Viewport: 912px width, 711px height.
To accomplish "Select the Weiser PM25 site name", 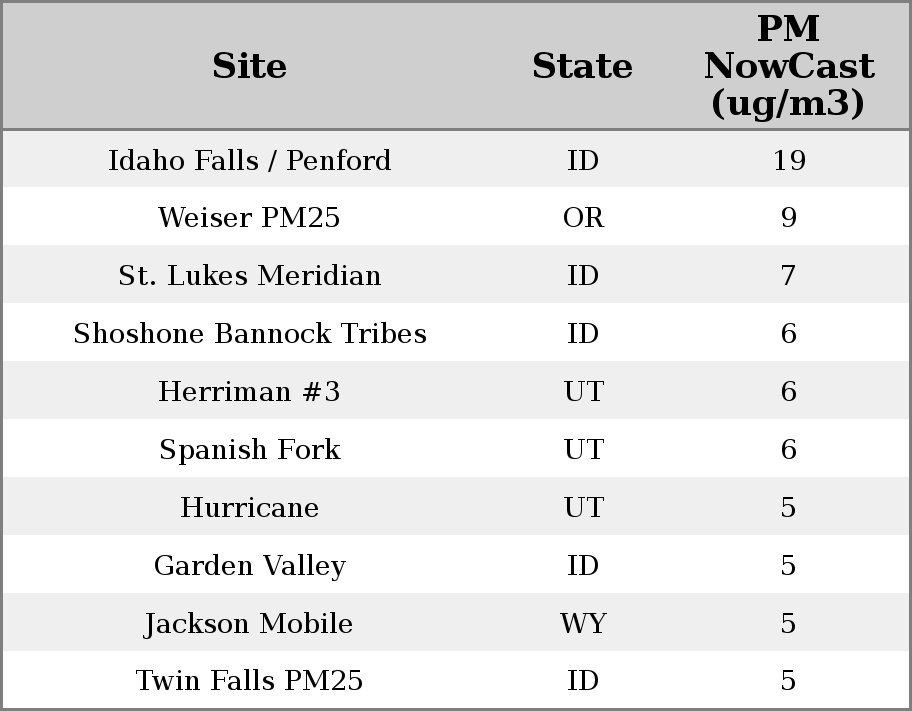I will 249,218.
